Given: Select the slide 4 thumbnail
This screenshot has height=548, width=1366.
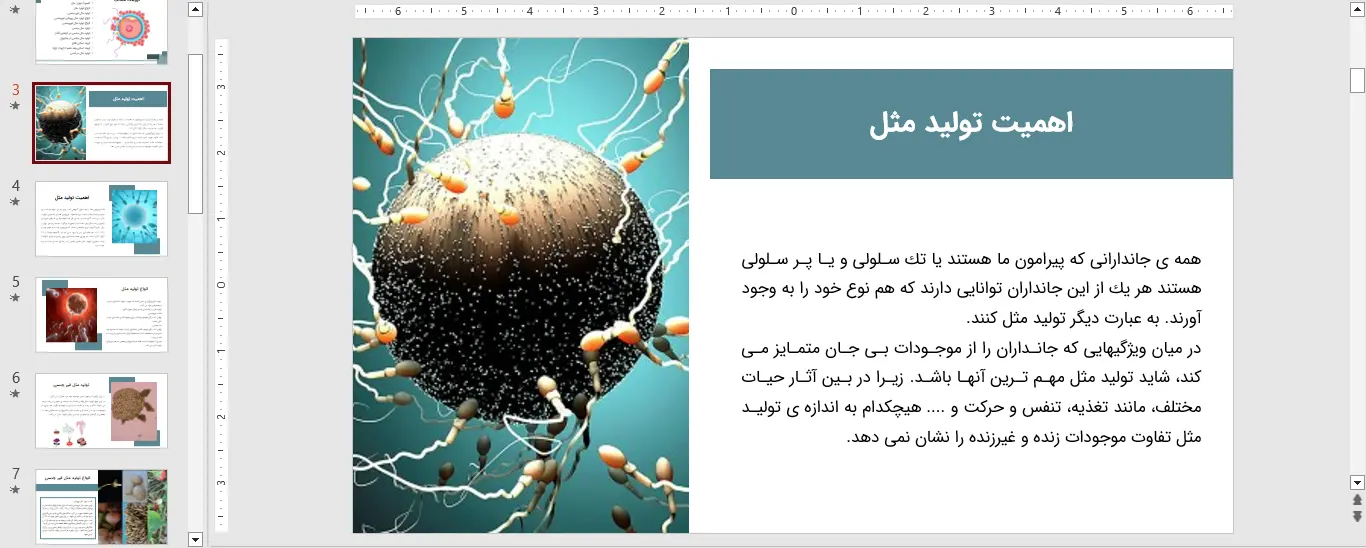Looking at the screenshot, I should click(101, 219).
